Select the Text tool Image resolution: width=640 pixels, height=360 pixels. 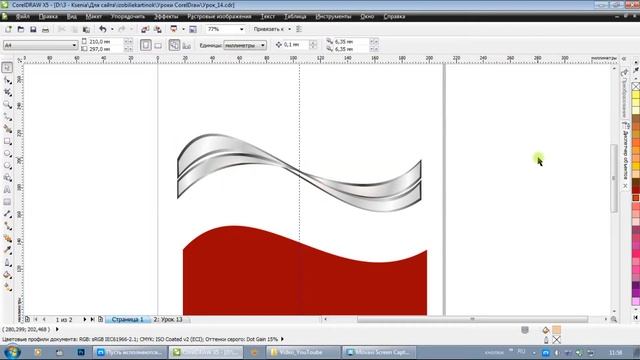7,190
